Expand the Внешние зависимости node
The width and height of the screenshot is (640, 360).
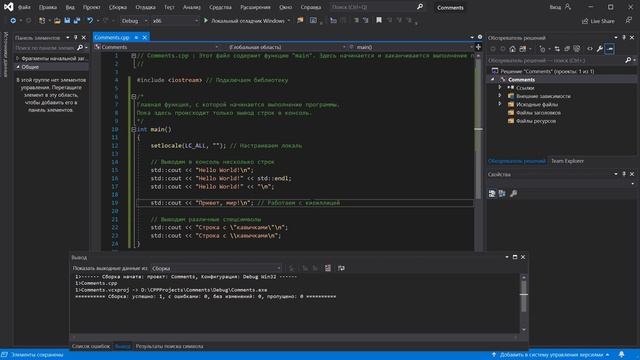[x=500, y=96]
